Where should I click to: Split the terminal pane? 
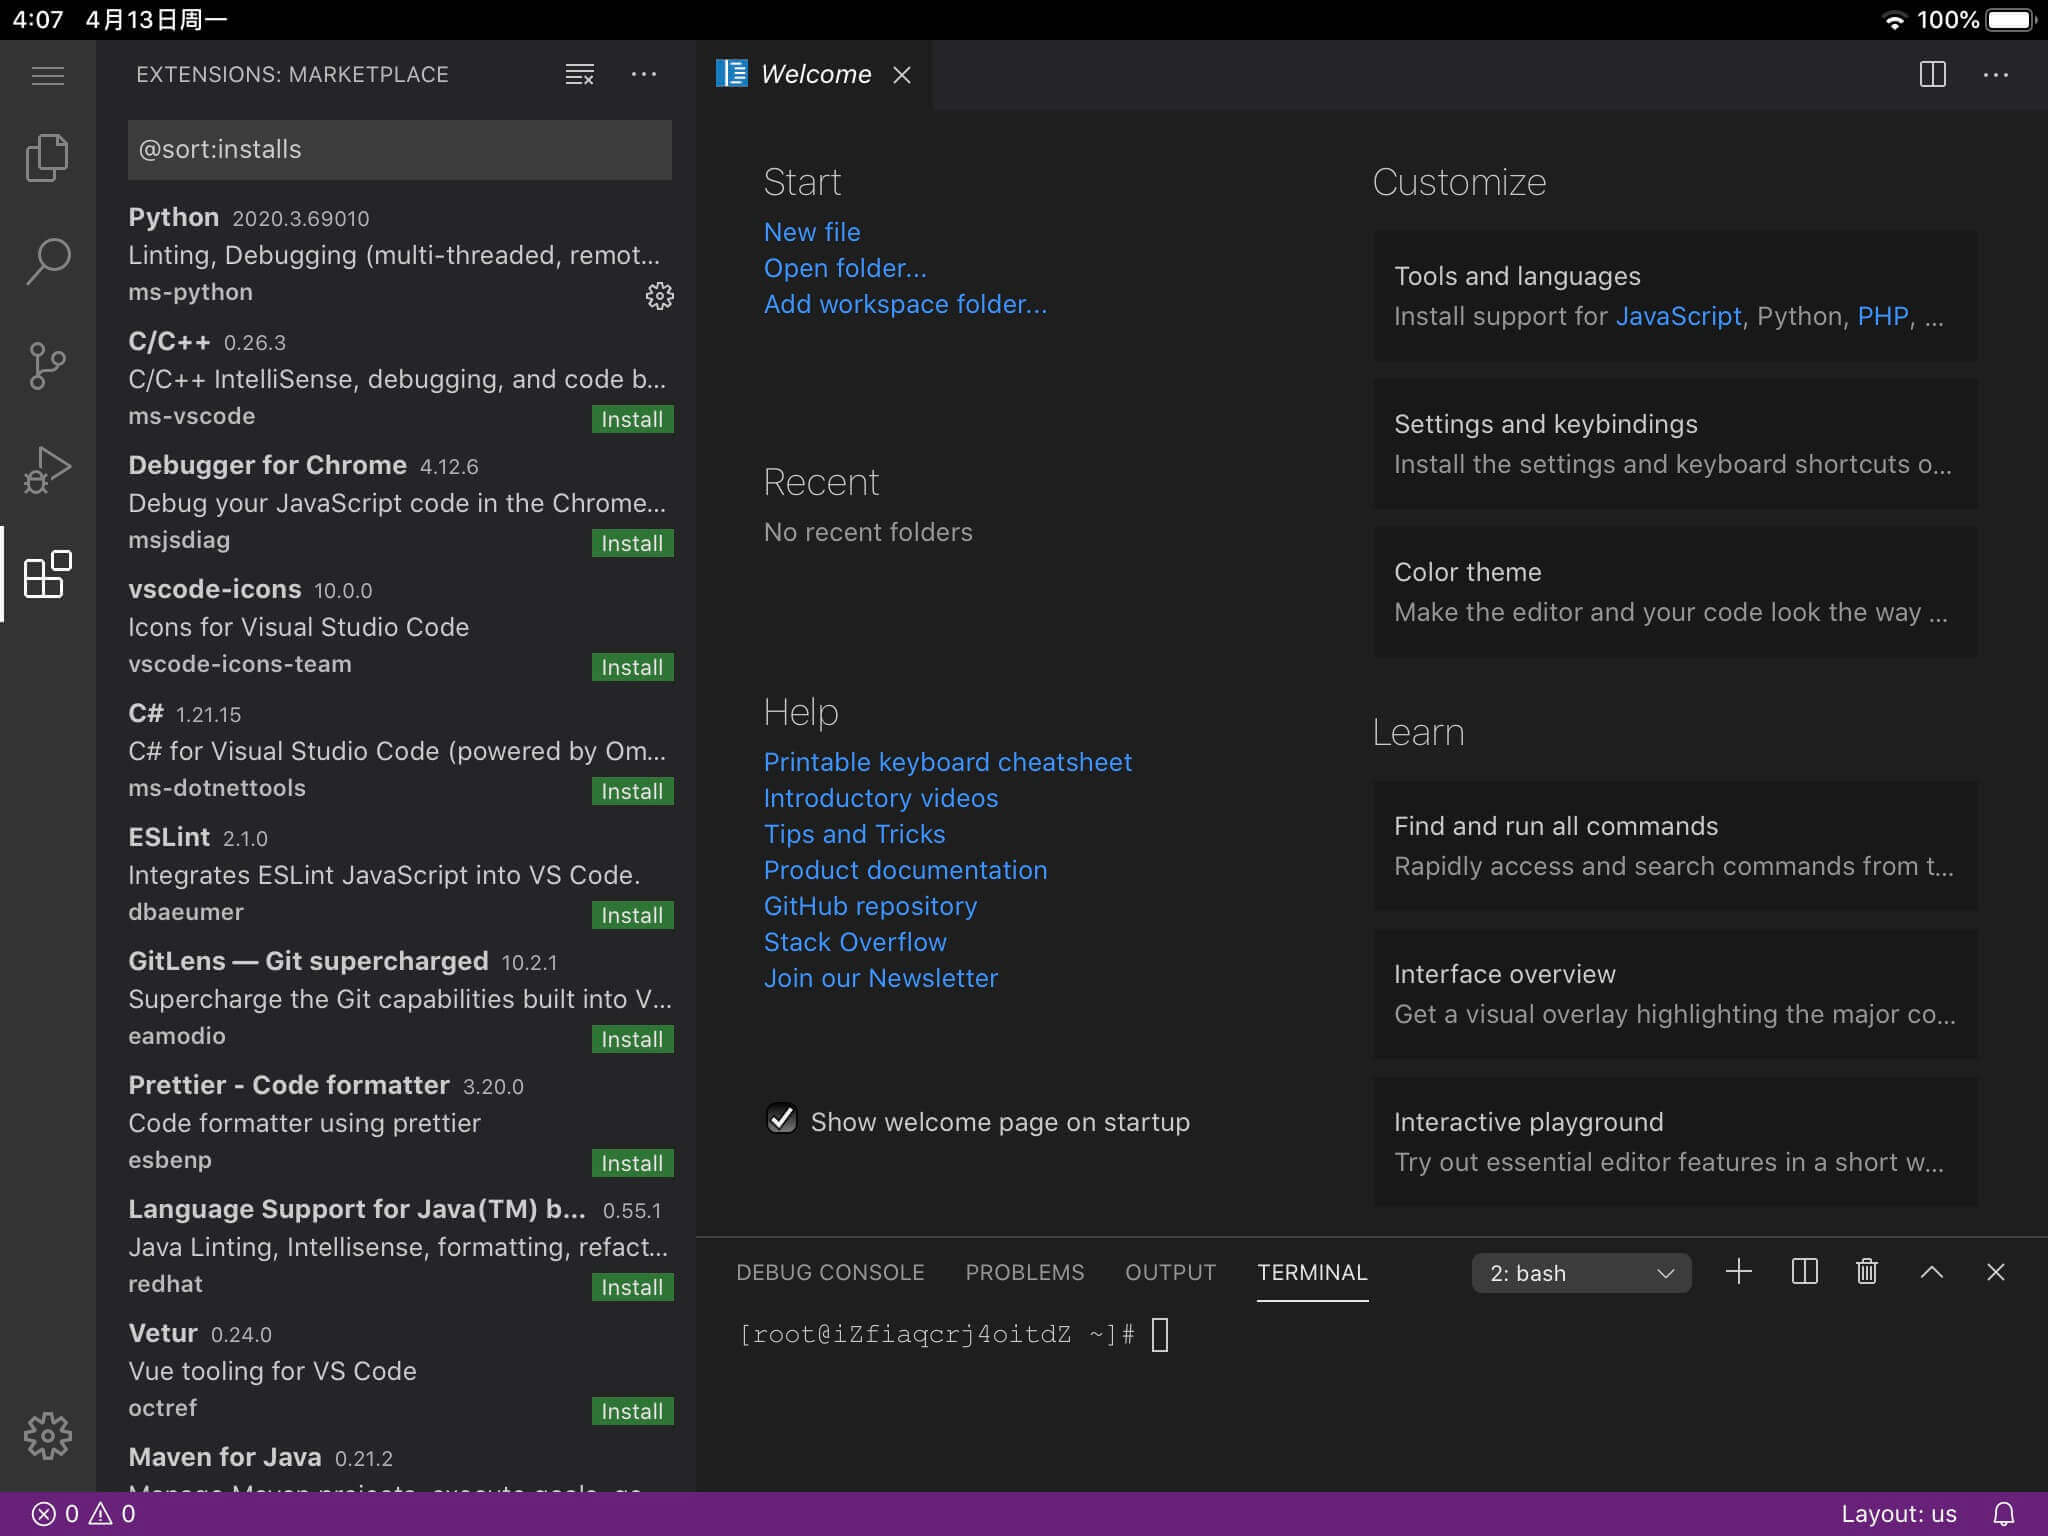(x=1804, y=1272)
